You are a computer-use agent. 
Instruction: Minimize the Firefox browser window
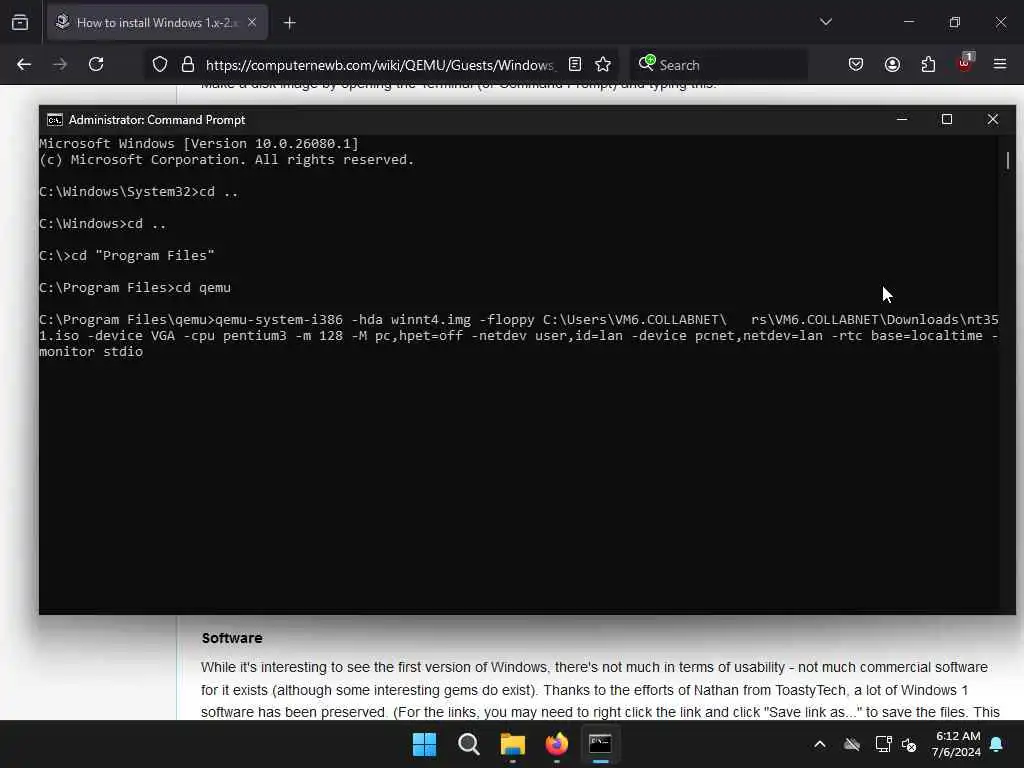pos(909,22)
